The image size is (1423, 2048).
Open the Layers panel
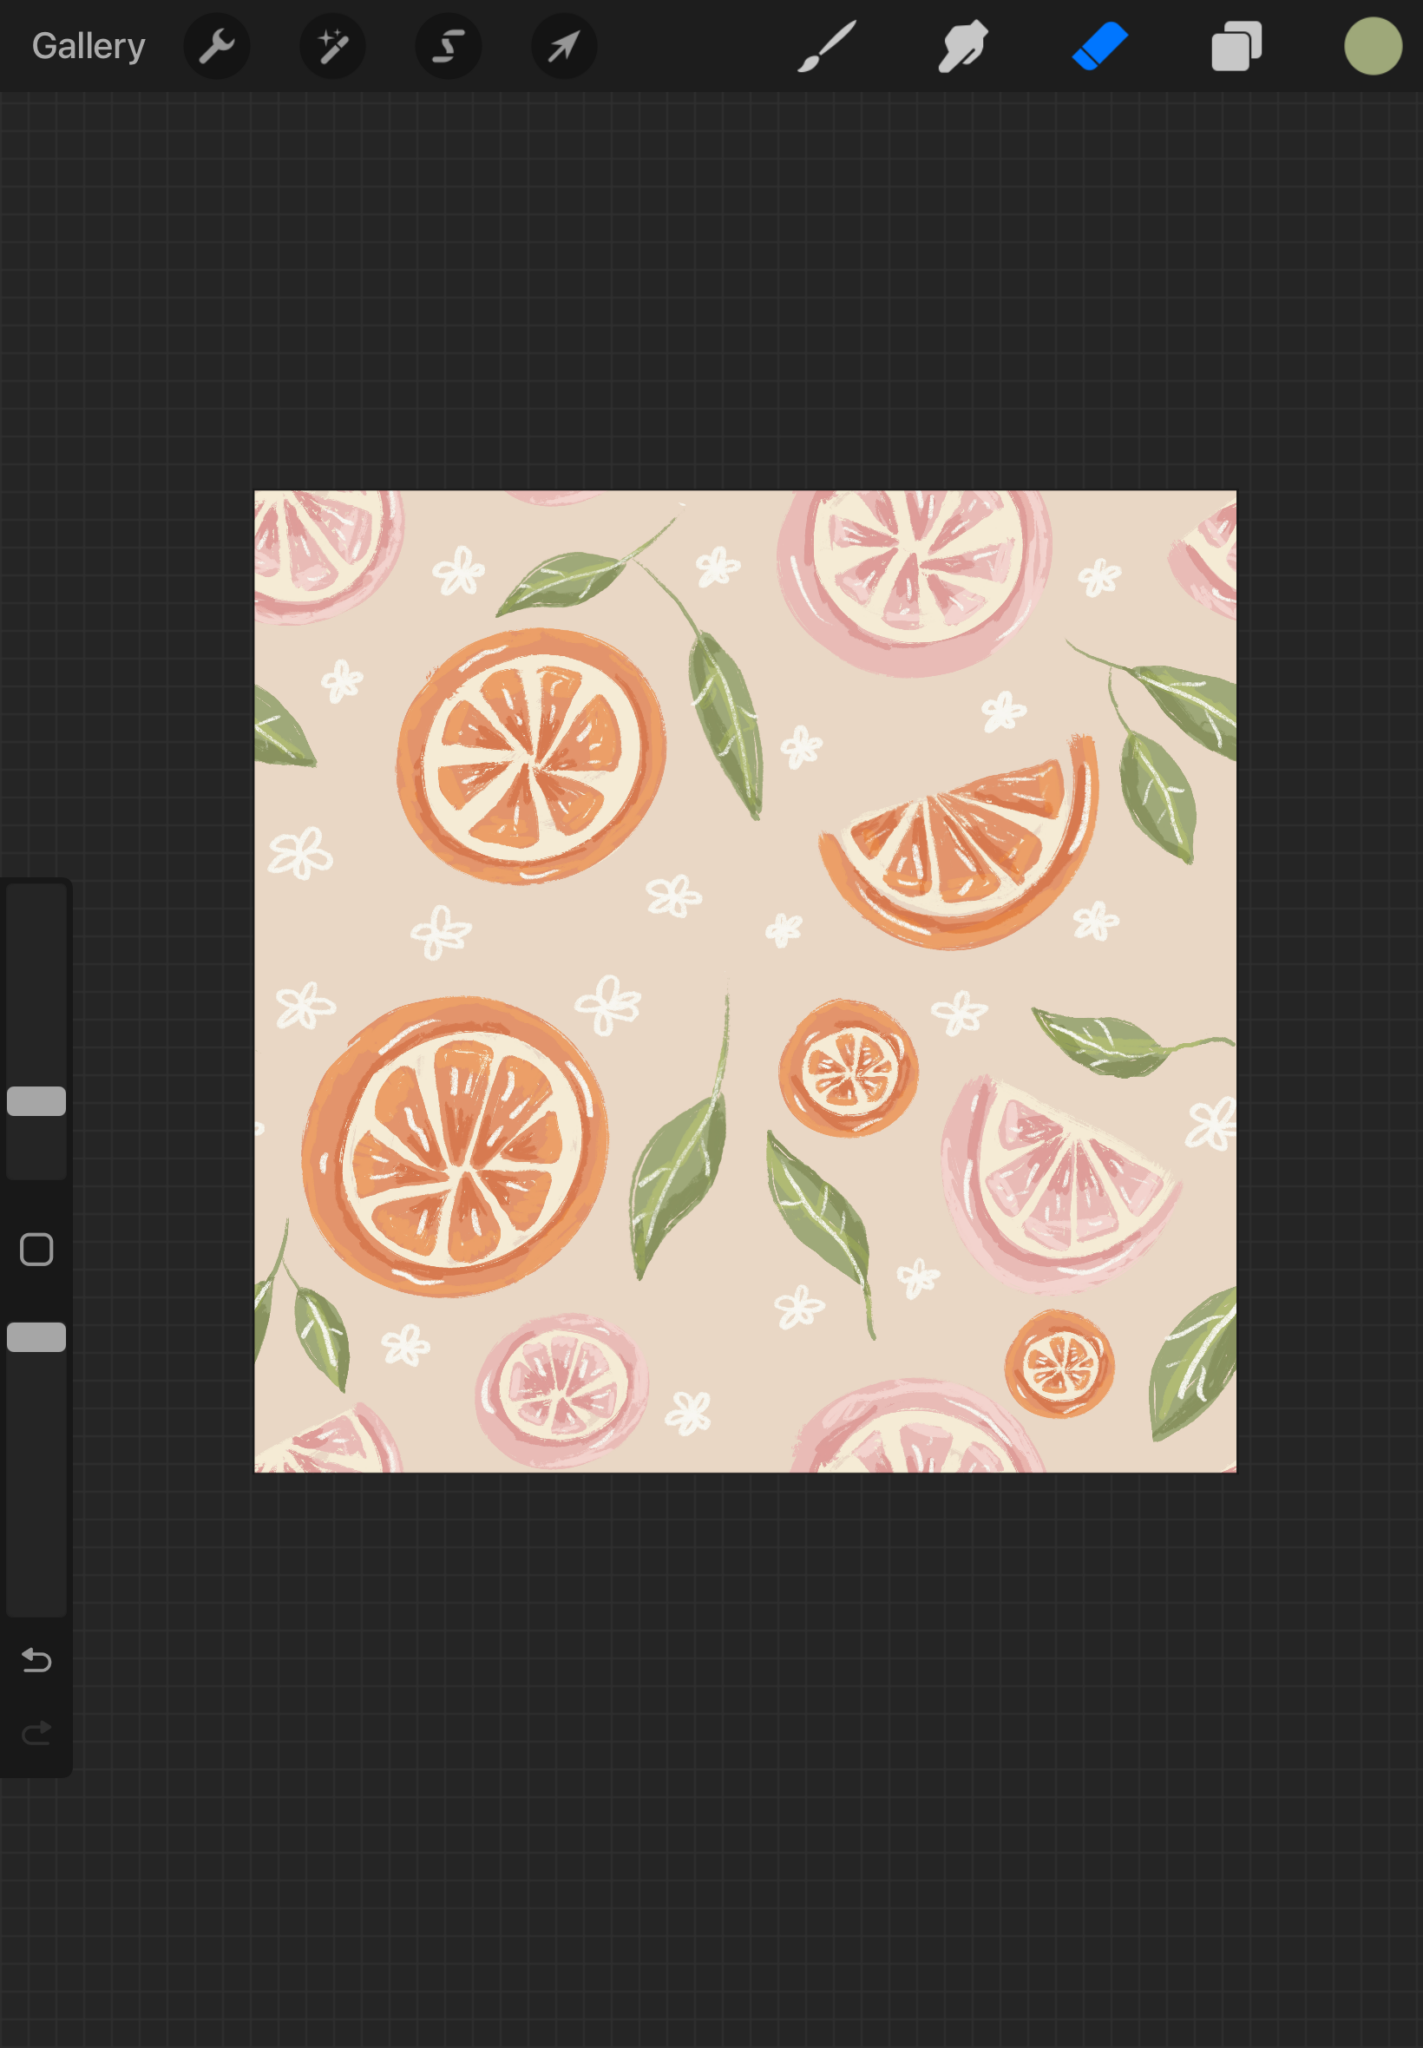coord(1237,46)
